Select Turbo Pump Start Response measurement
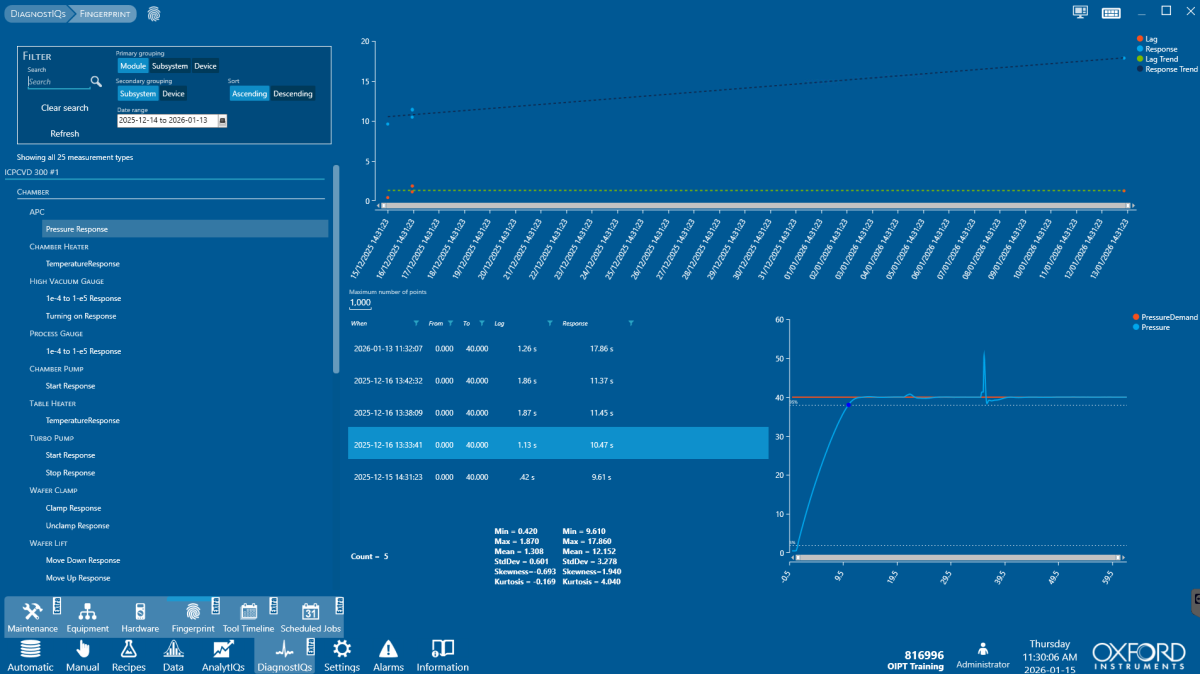Screen dimensions: 1200x674 coord(70,455)
